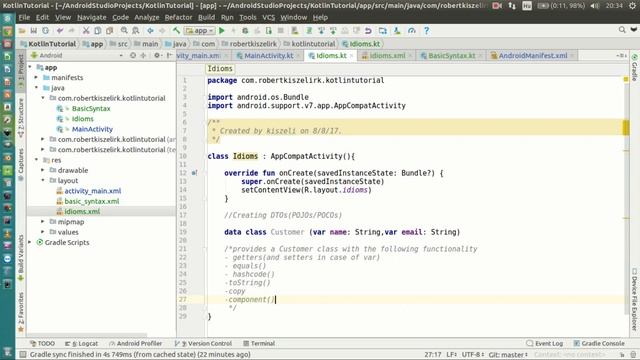Click the Redo toolbar icon
The height and width of the screenshot is (360, 640).
71,31
